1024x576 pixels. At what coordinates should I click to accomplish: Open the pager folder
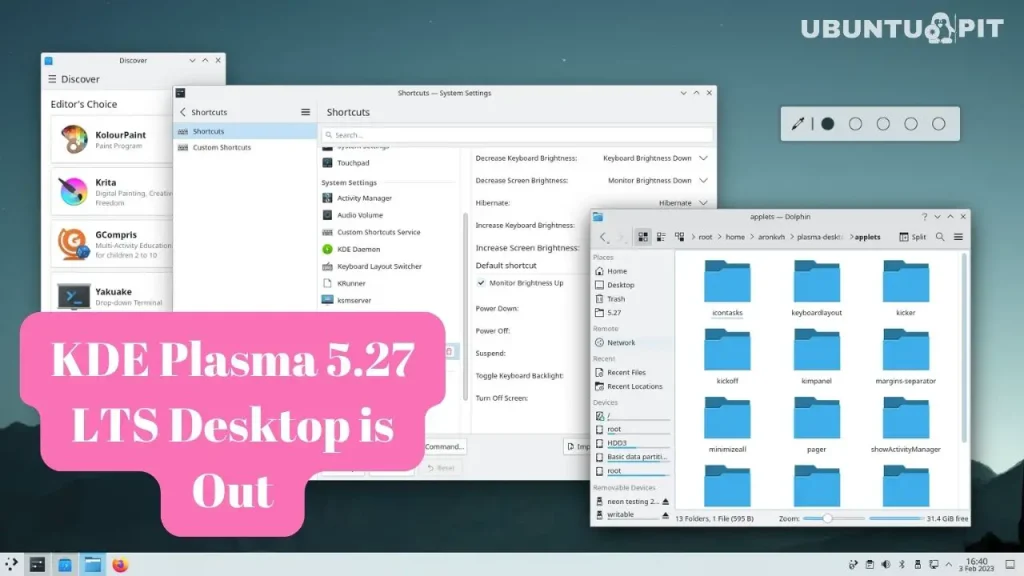coord(816,424)
